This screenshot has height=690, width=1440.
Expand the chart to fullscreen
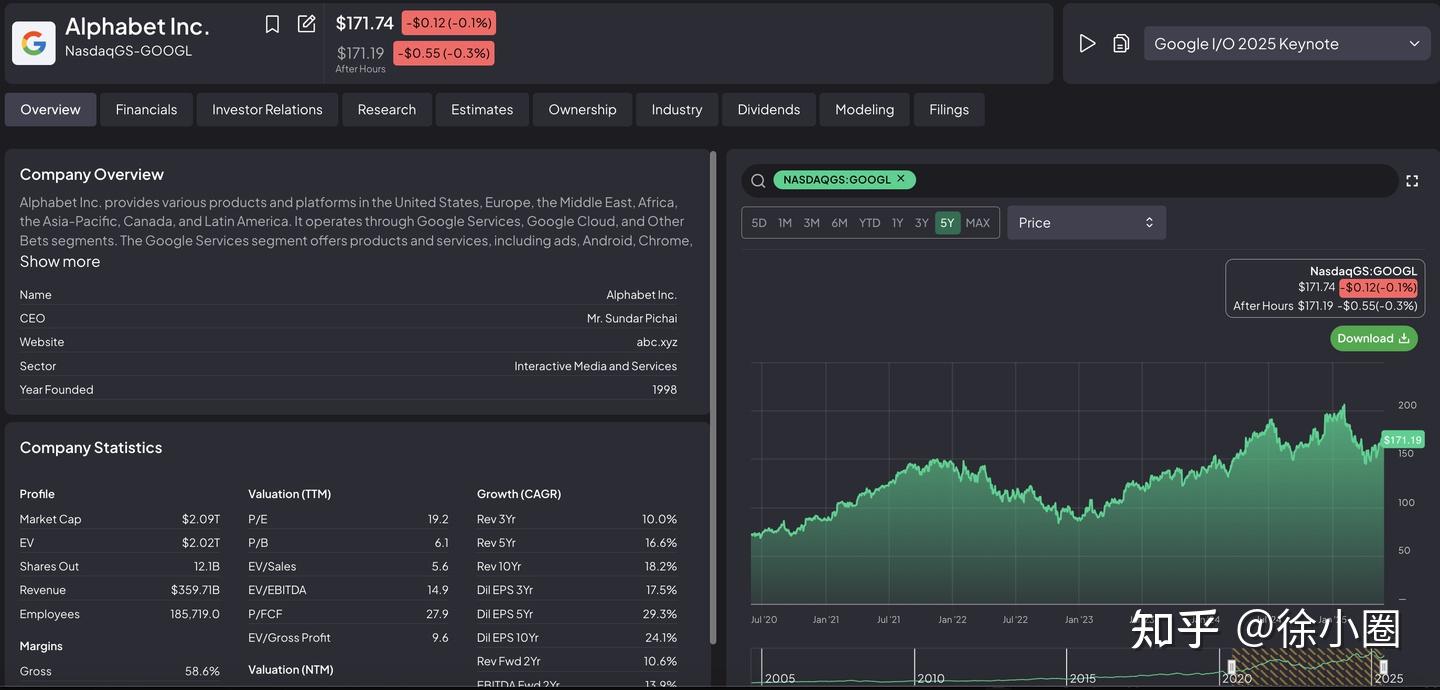pyautogui.click(x=1412, y=181)
